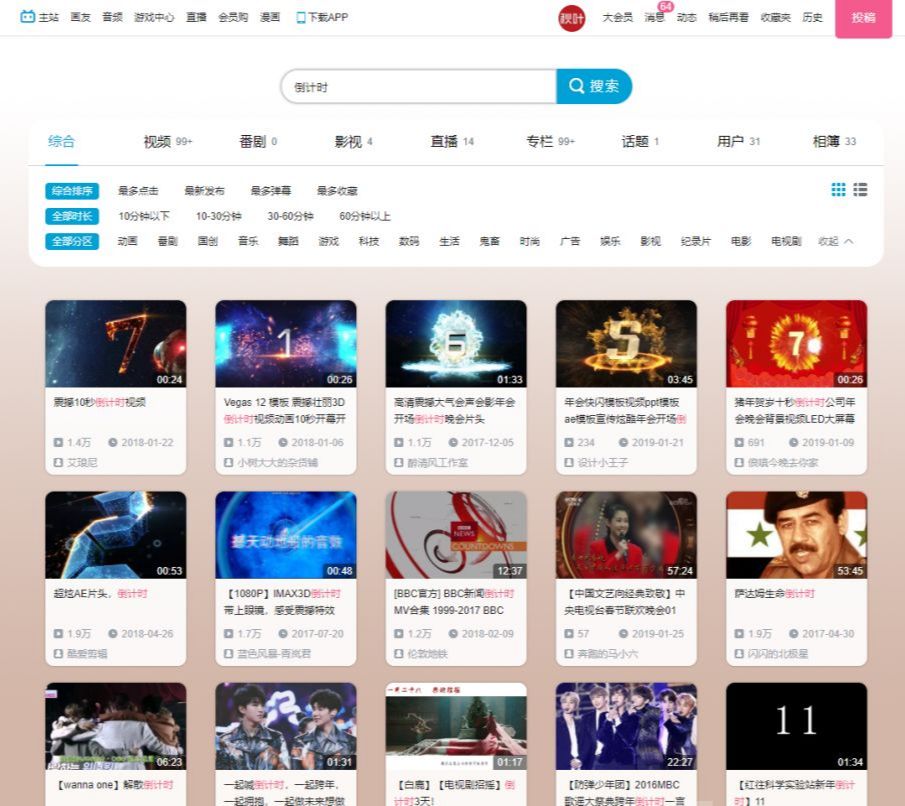Viewport: 905px width, 806px height.
Task: Open the Vegas 12 模板 video thumbnail
Action: pos(286,344)
